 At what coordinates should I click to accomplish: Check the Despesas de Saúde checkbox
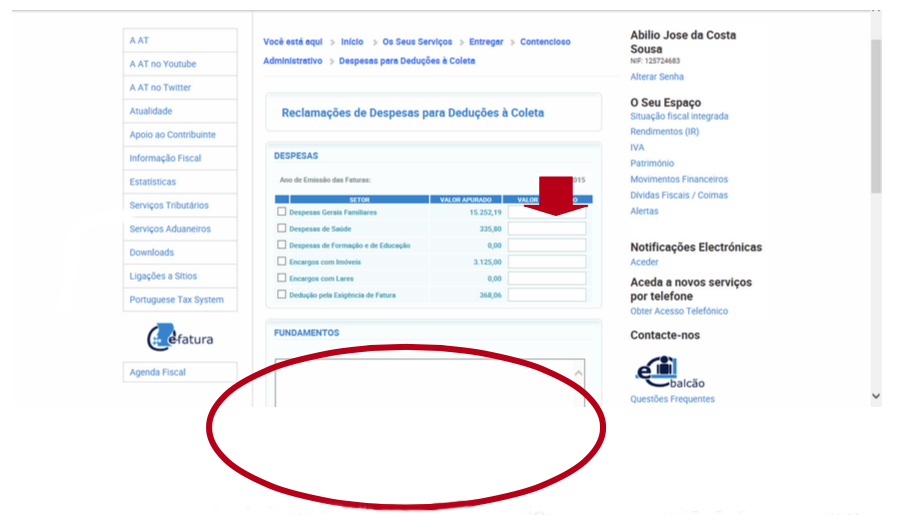281,228
